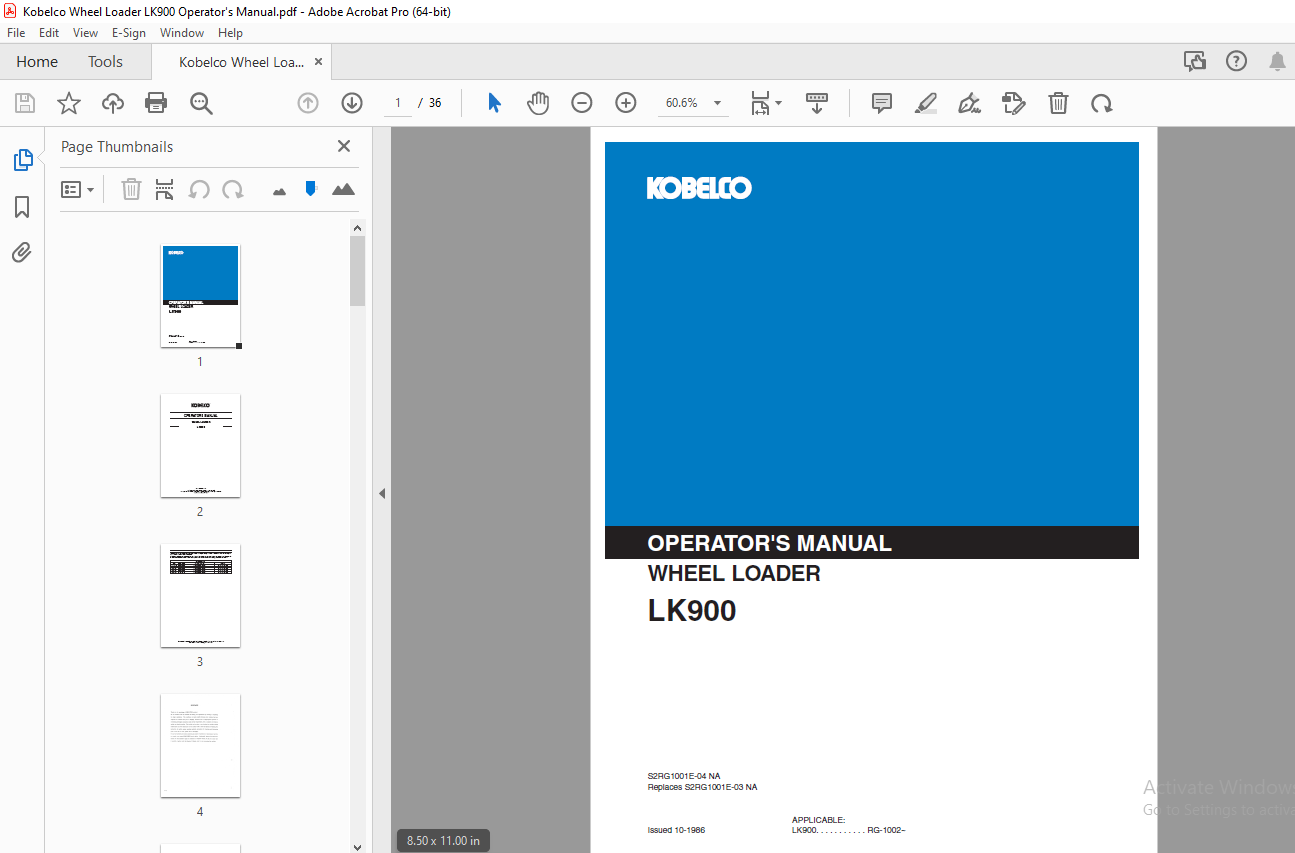The height and width of the screenshot is (853, 1295).
Task: Enlarge thumbnail size large mountain icon
Action: [343, 189]
